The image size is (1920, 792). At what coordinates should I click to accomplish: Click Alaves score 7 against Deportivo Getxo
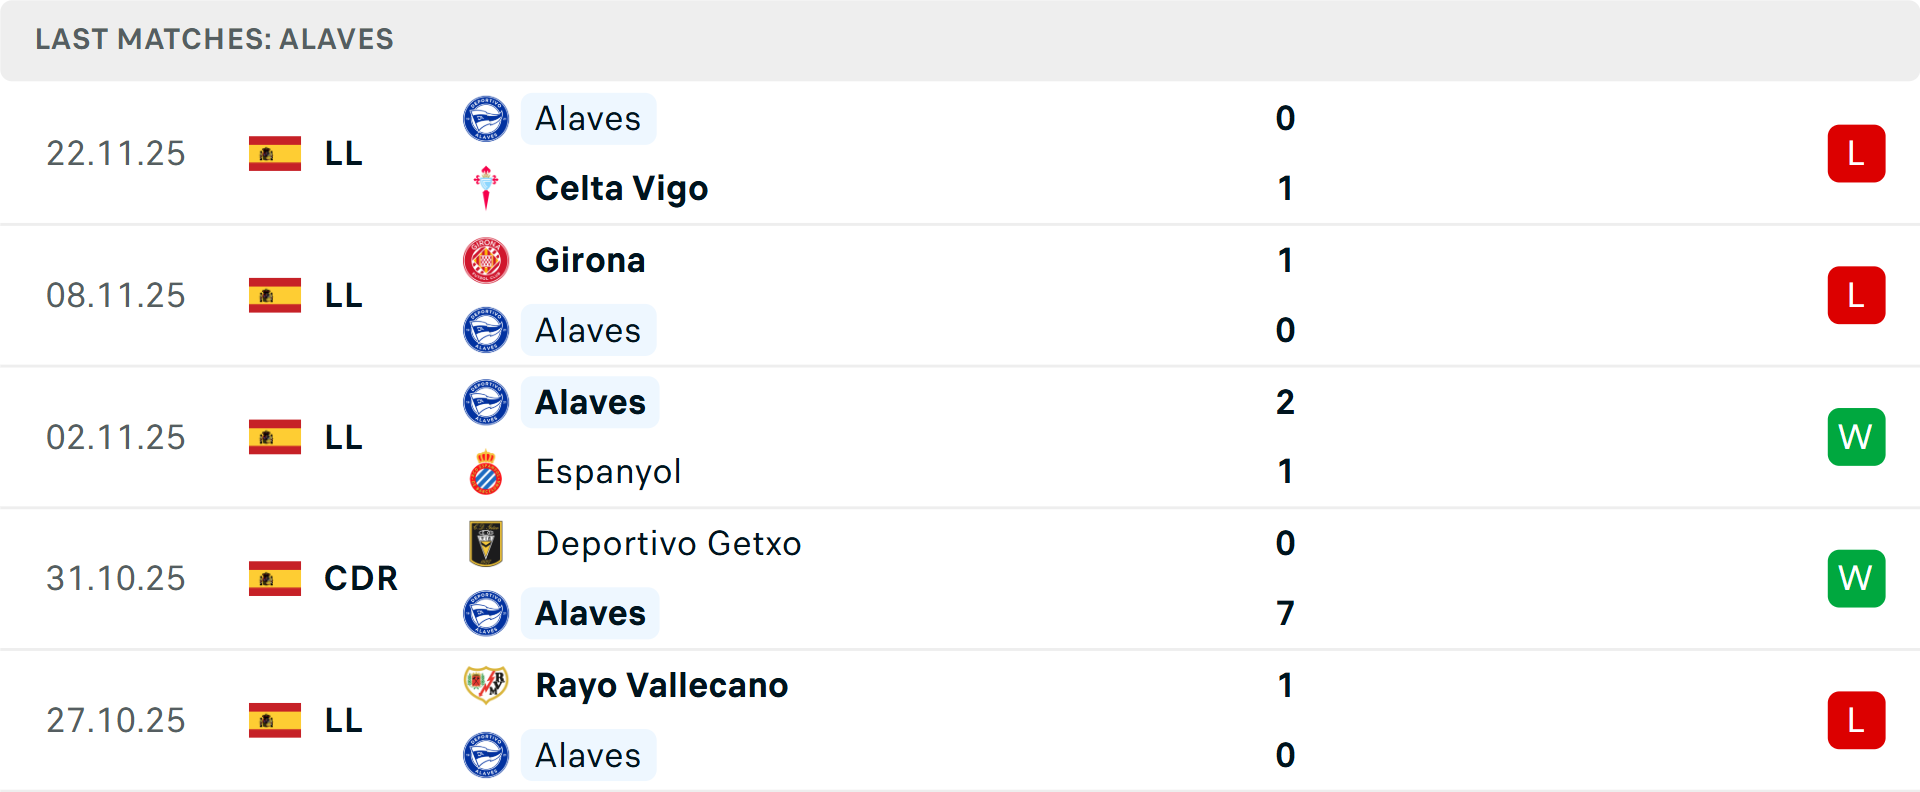pyautogui.click(x=1285, y=613)
